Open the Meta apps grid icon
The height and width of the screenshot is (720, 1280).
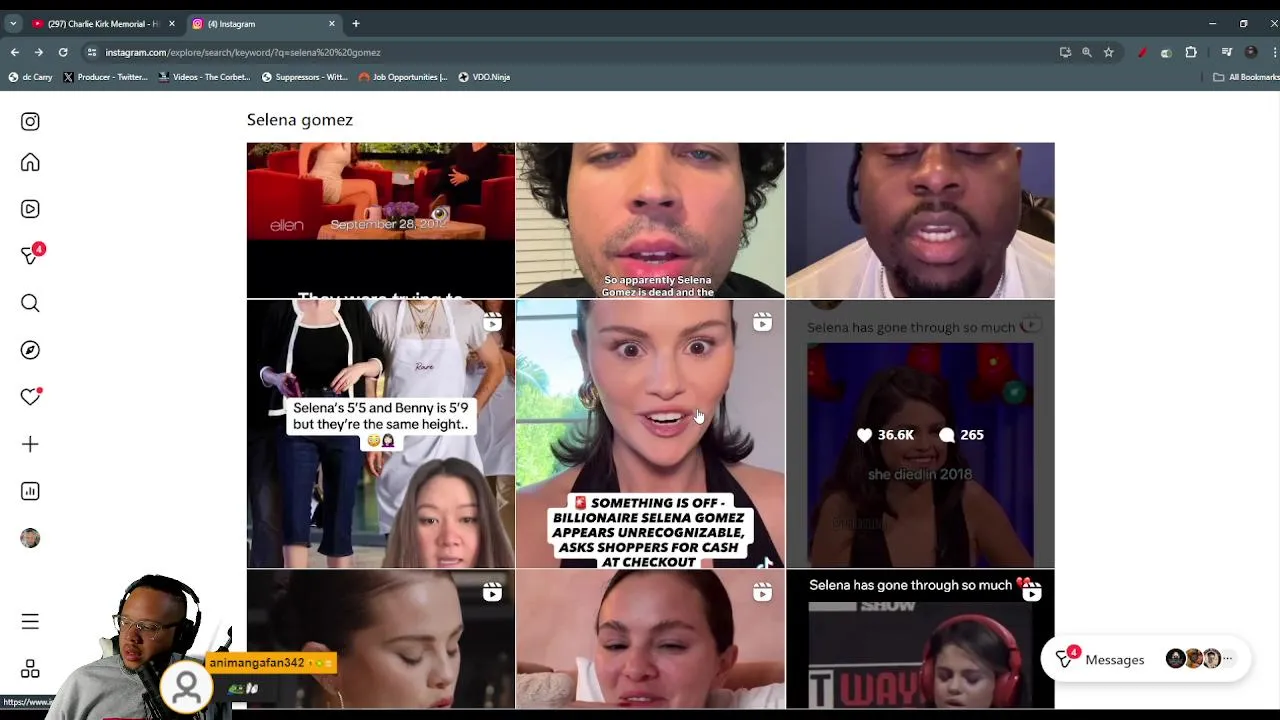coord(30,669)
